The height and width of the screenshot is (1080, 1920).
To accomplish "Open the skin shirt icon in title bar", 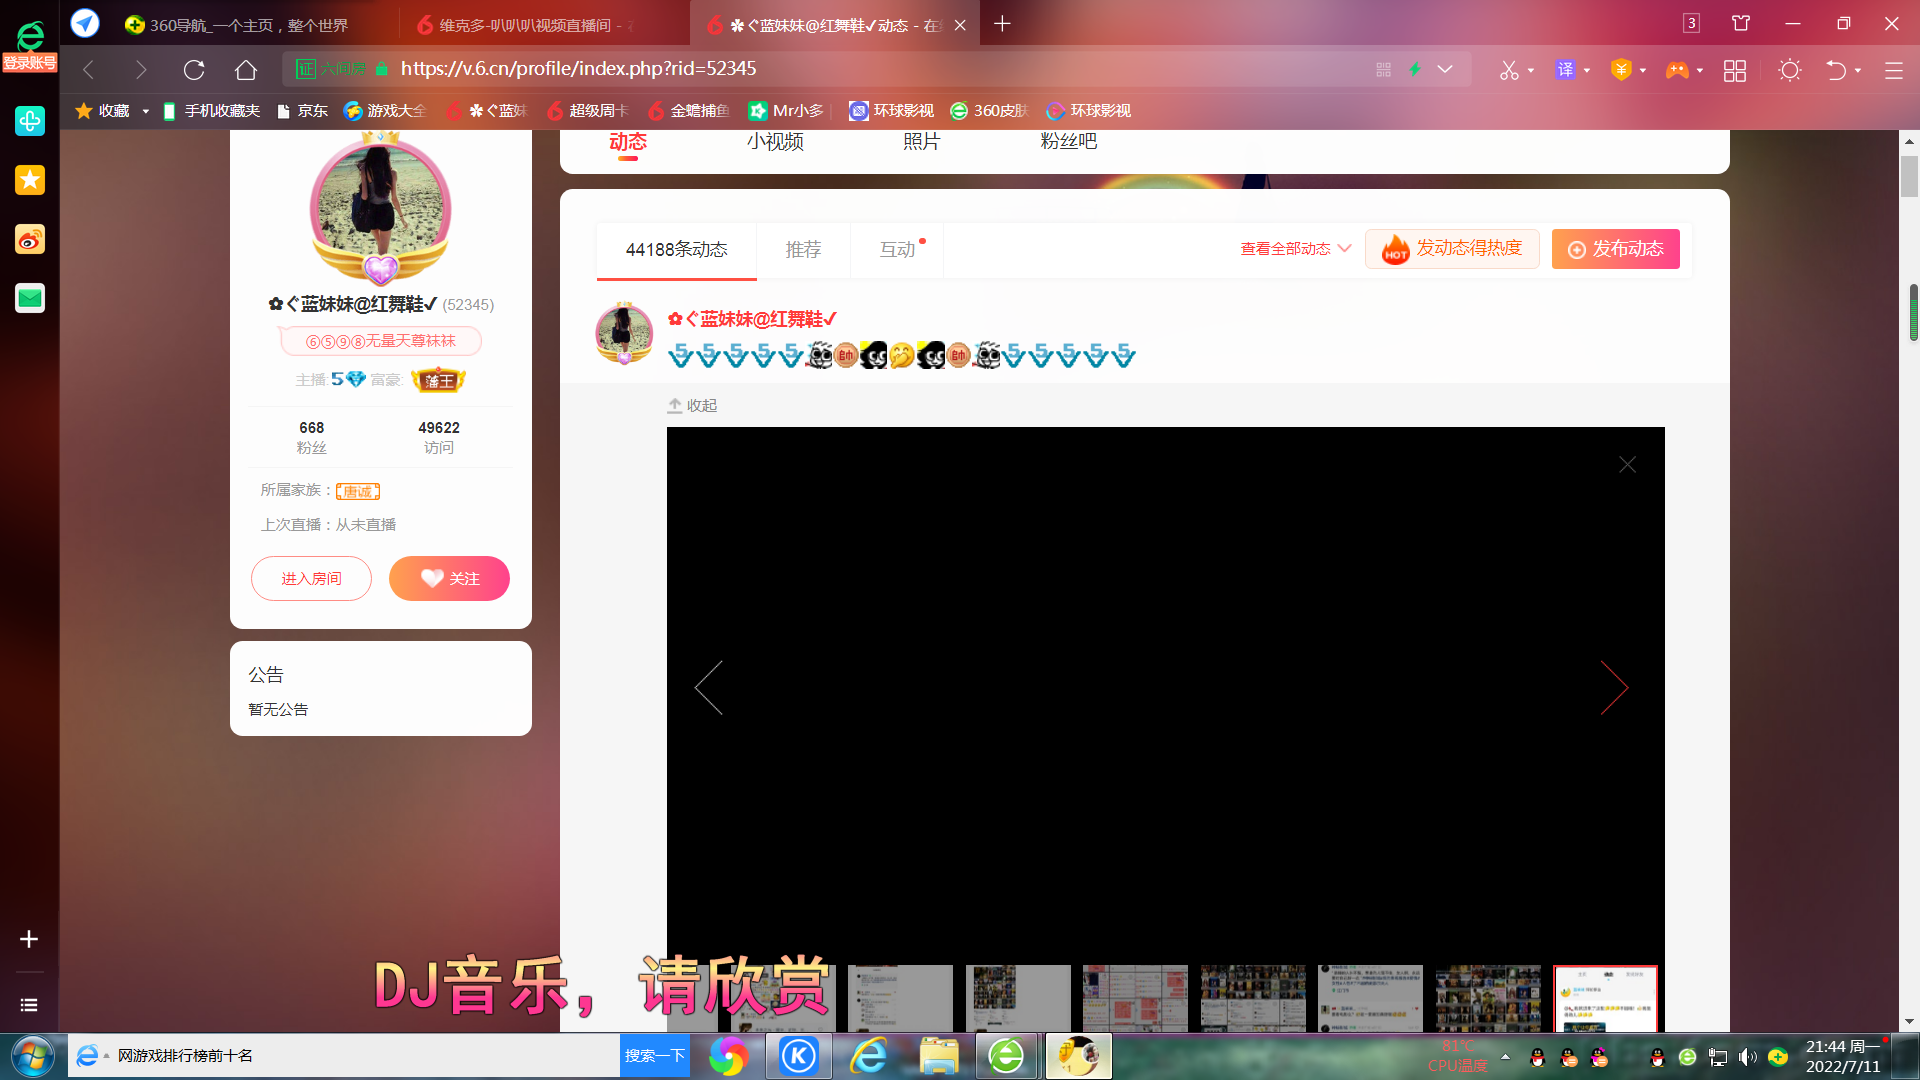I will click(x=1741, y=23).
